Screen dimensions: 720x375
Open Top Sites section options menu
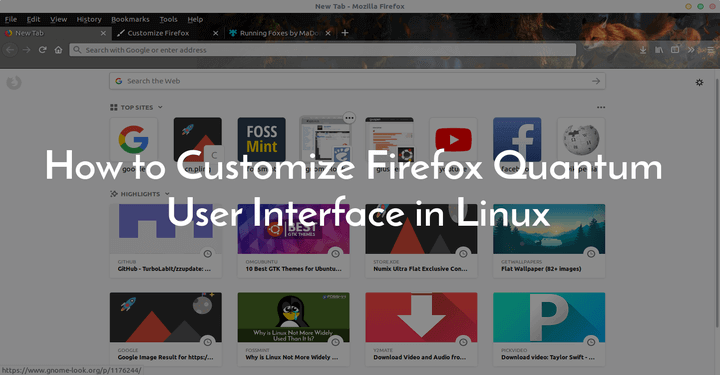[x=601, y=107]
